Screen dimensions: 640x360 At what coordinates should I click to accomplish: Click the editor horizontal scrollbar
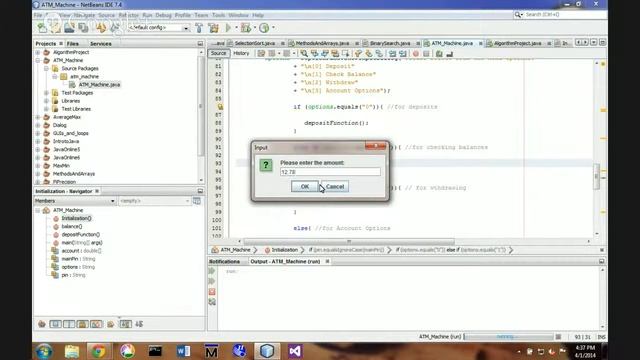[349, 241]
